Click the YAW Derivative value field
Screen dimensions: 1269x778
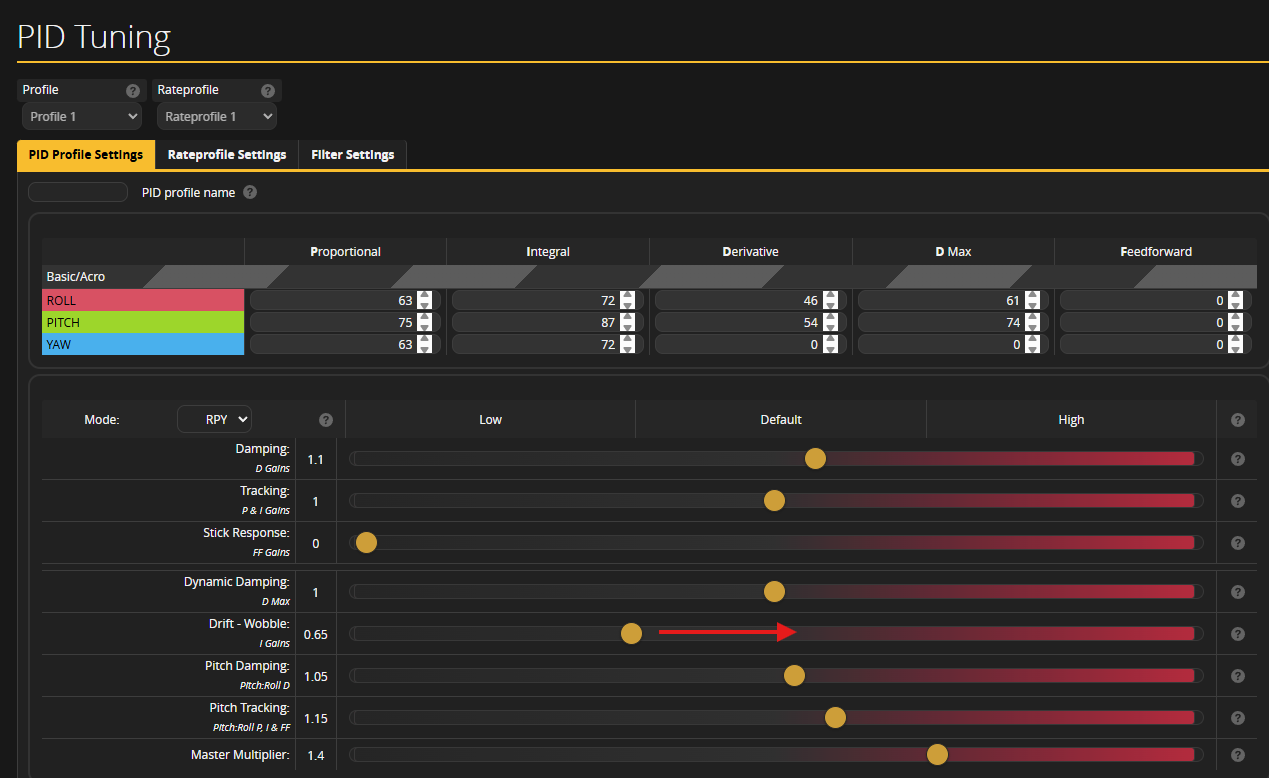751,344
